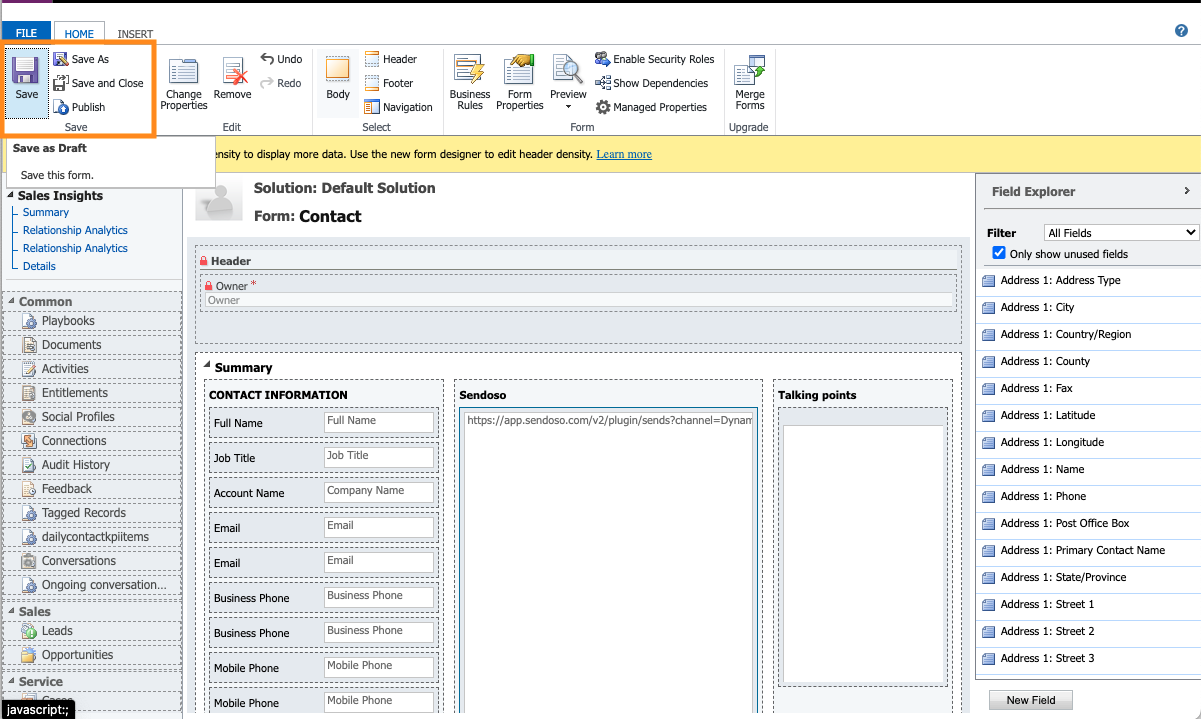Screen dimensions: 1201x719
Task: Open Business Rules
Action: click(470, 83)
